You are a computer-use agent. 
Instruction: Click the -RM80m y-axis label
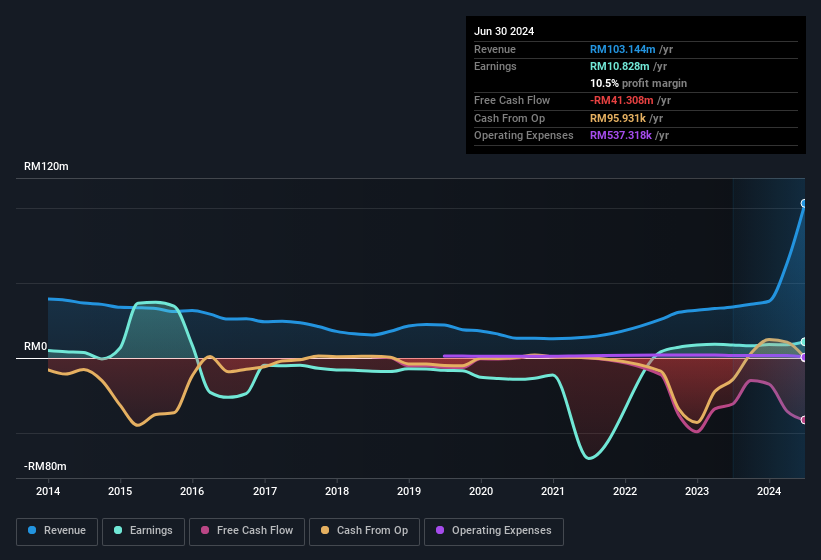[x=45, y=466]
